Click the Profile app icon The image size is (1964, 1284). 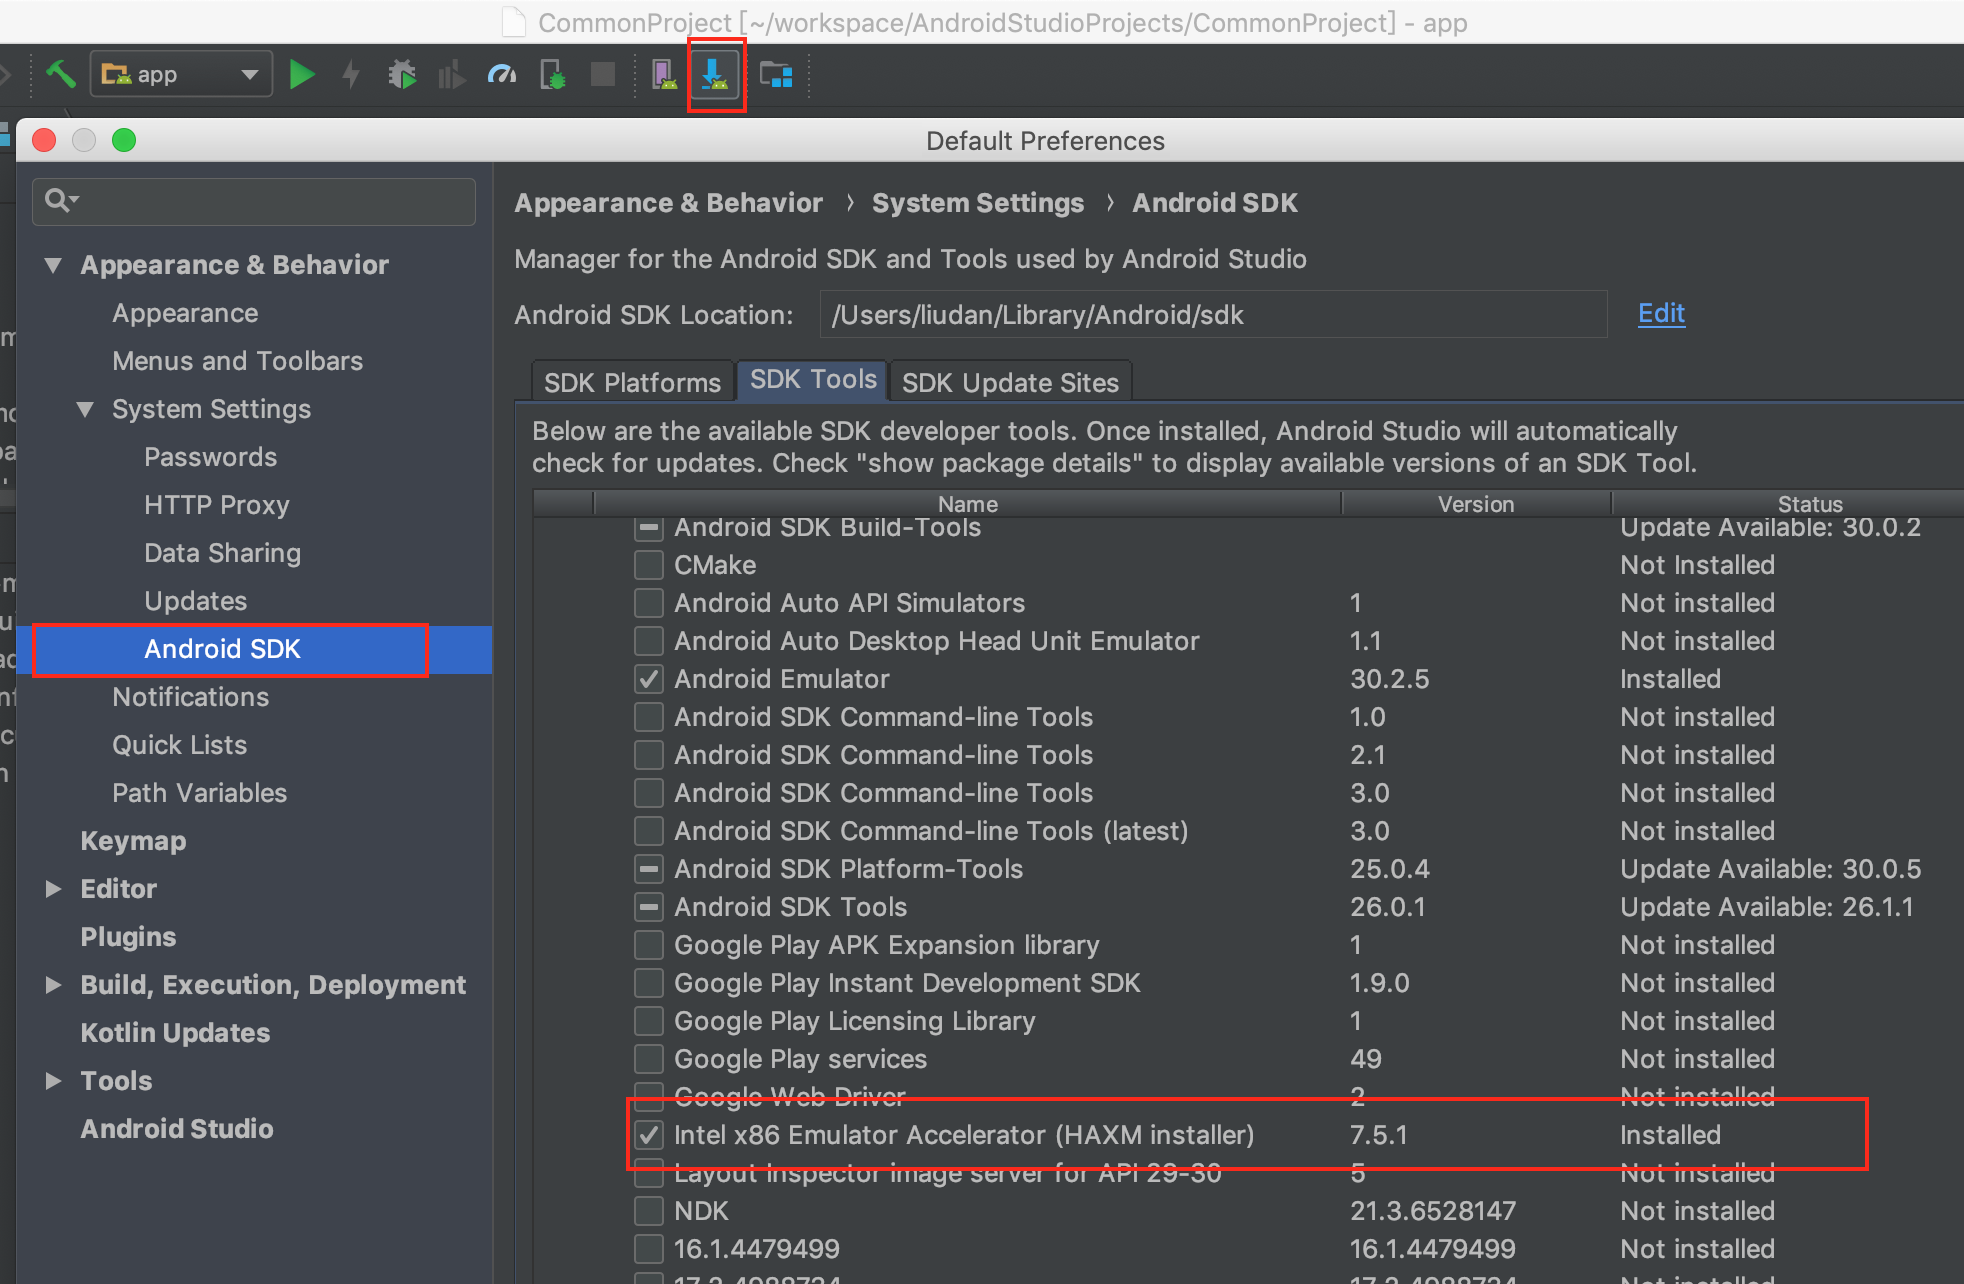click(x=502, y=73)
